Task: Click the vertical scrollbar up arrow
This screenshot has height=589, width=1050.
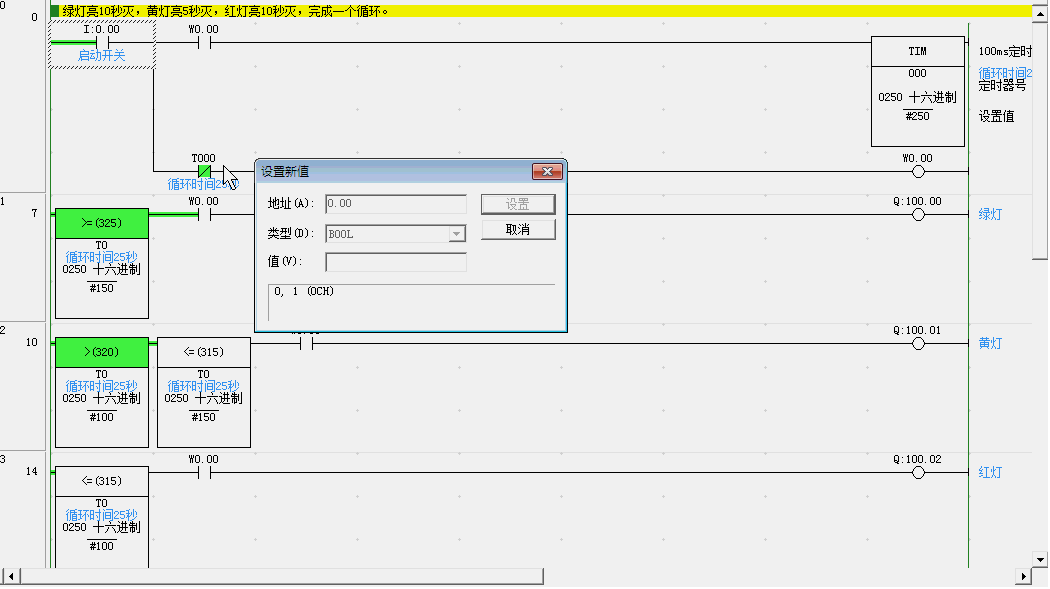Action: pyautogui.click(x=1040, y=13)
